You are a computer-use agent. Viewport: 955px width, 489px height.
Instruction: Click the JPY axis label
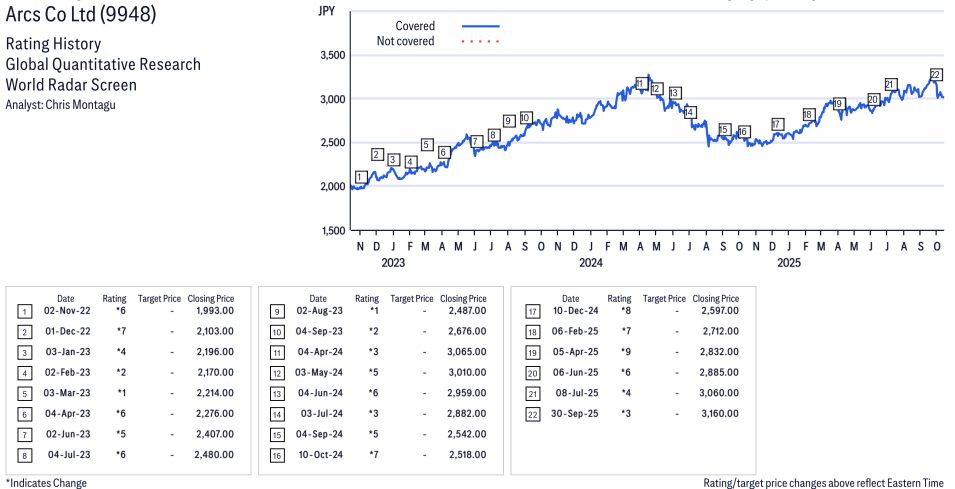point(326,11)
